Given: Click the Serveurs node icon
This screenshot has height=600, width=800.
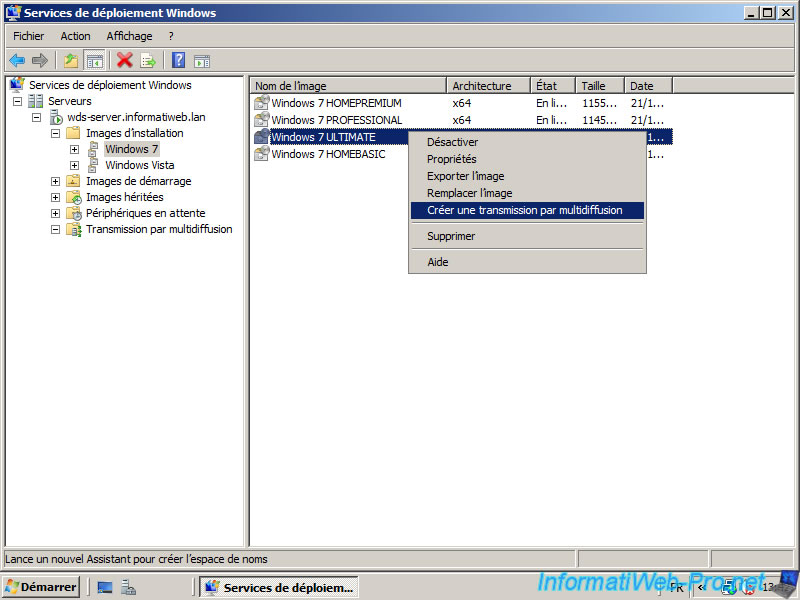Looking at the screenshot, I should click(x=36, y=101).
